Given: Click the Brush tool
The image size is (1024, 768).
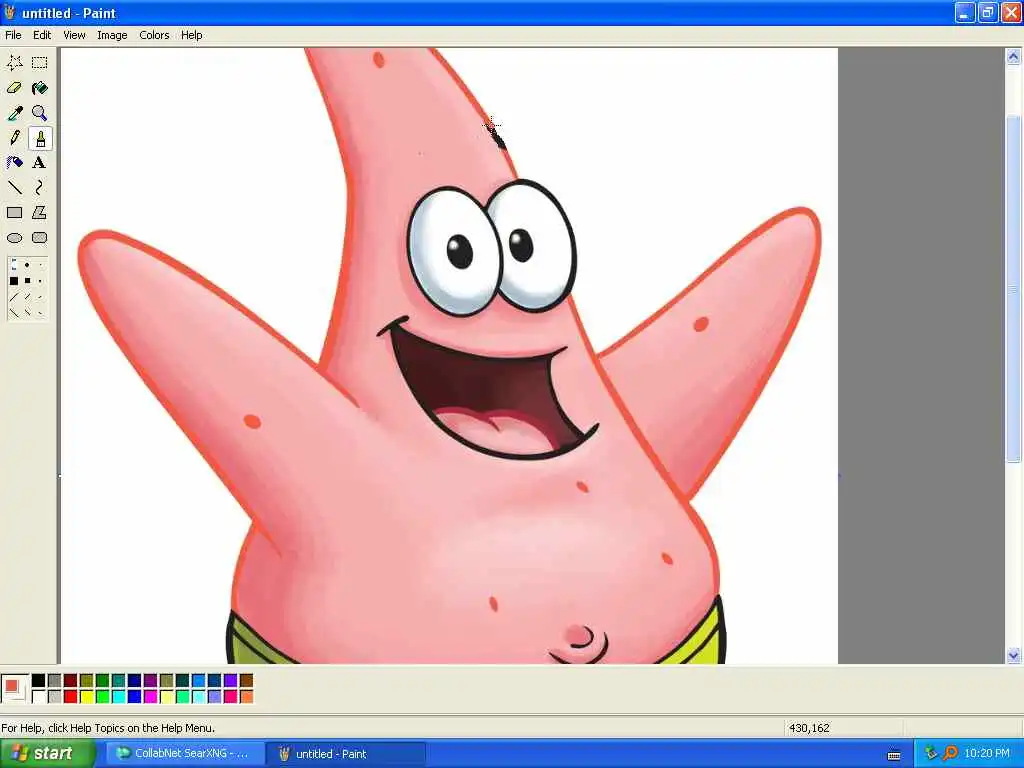Looking at the screenshot, I should point(40,138).
